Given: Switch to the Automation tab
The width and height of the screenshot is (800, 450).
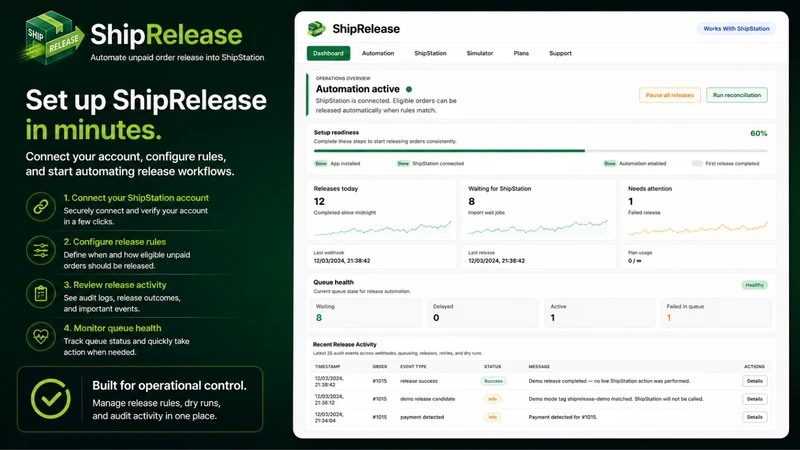Looking at the screenshot, I should tap(378, 53).
